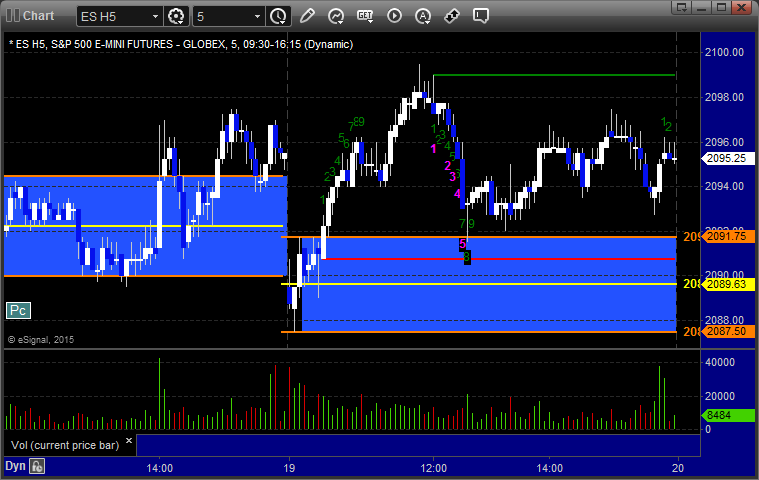Click the GET toolbar icon

(365, 16)
